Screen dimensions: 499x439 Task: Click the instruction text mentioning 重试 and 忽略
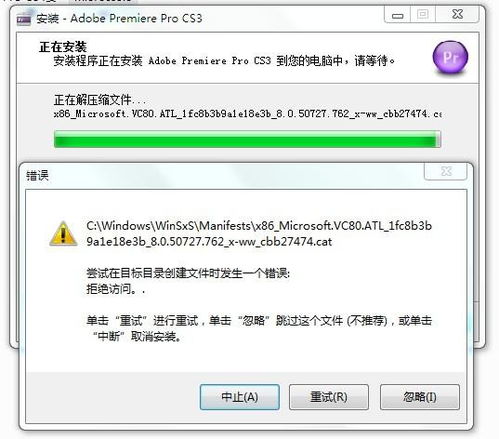259,329
